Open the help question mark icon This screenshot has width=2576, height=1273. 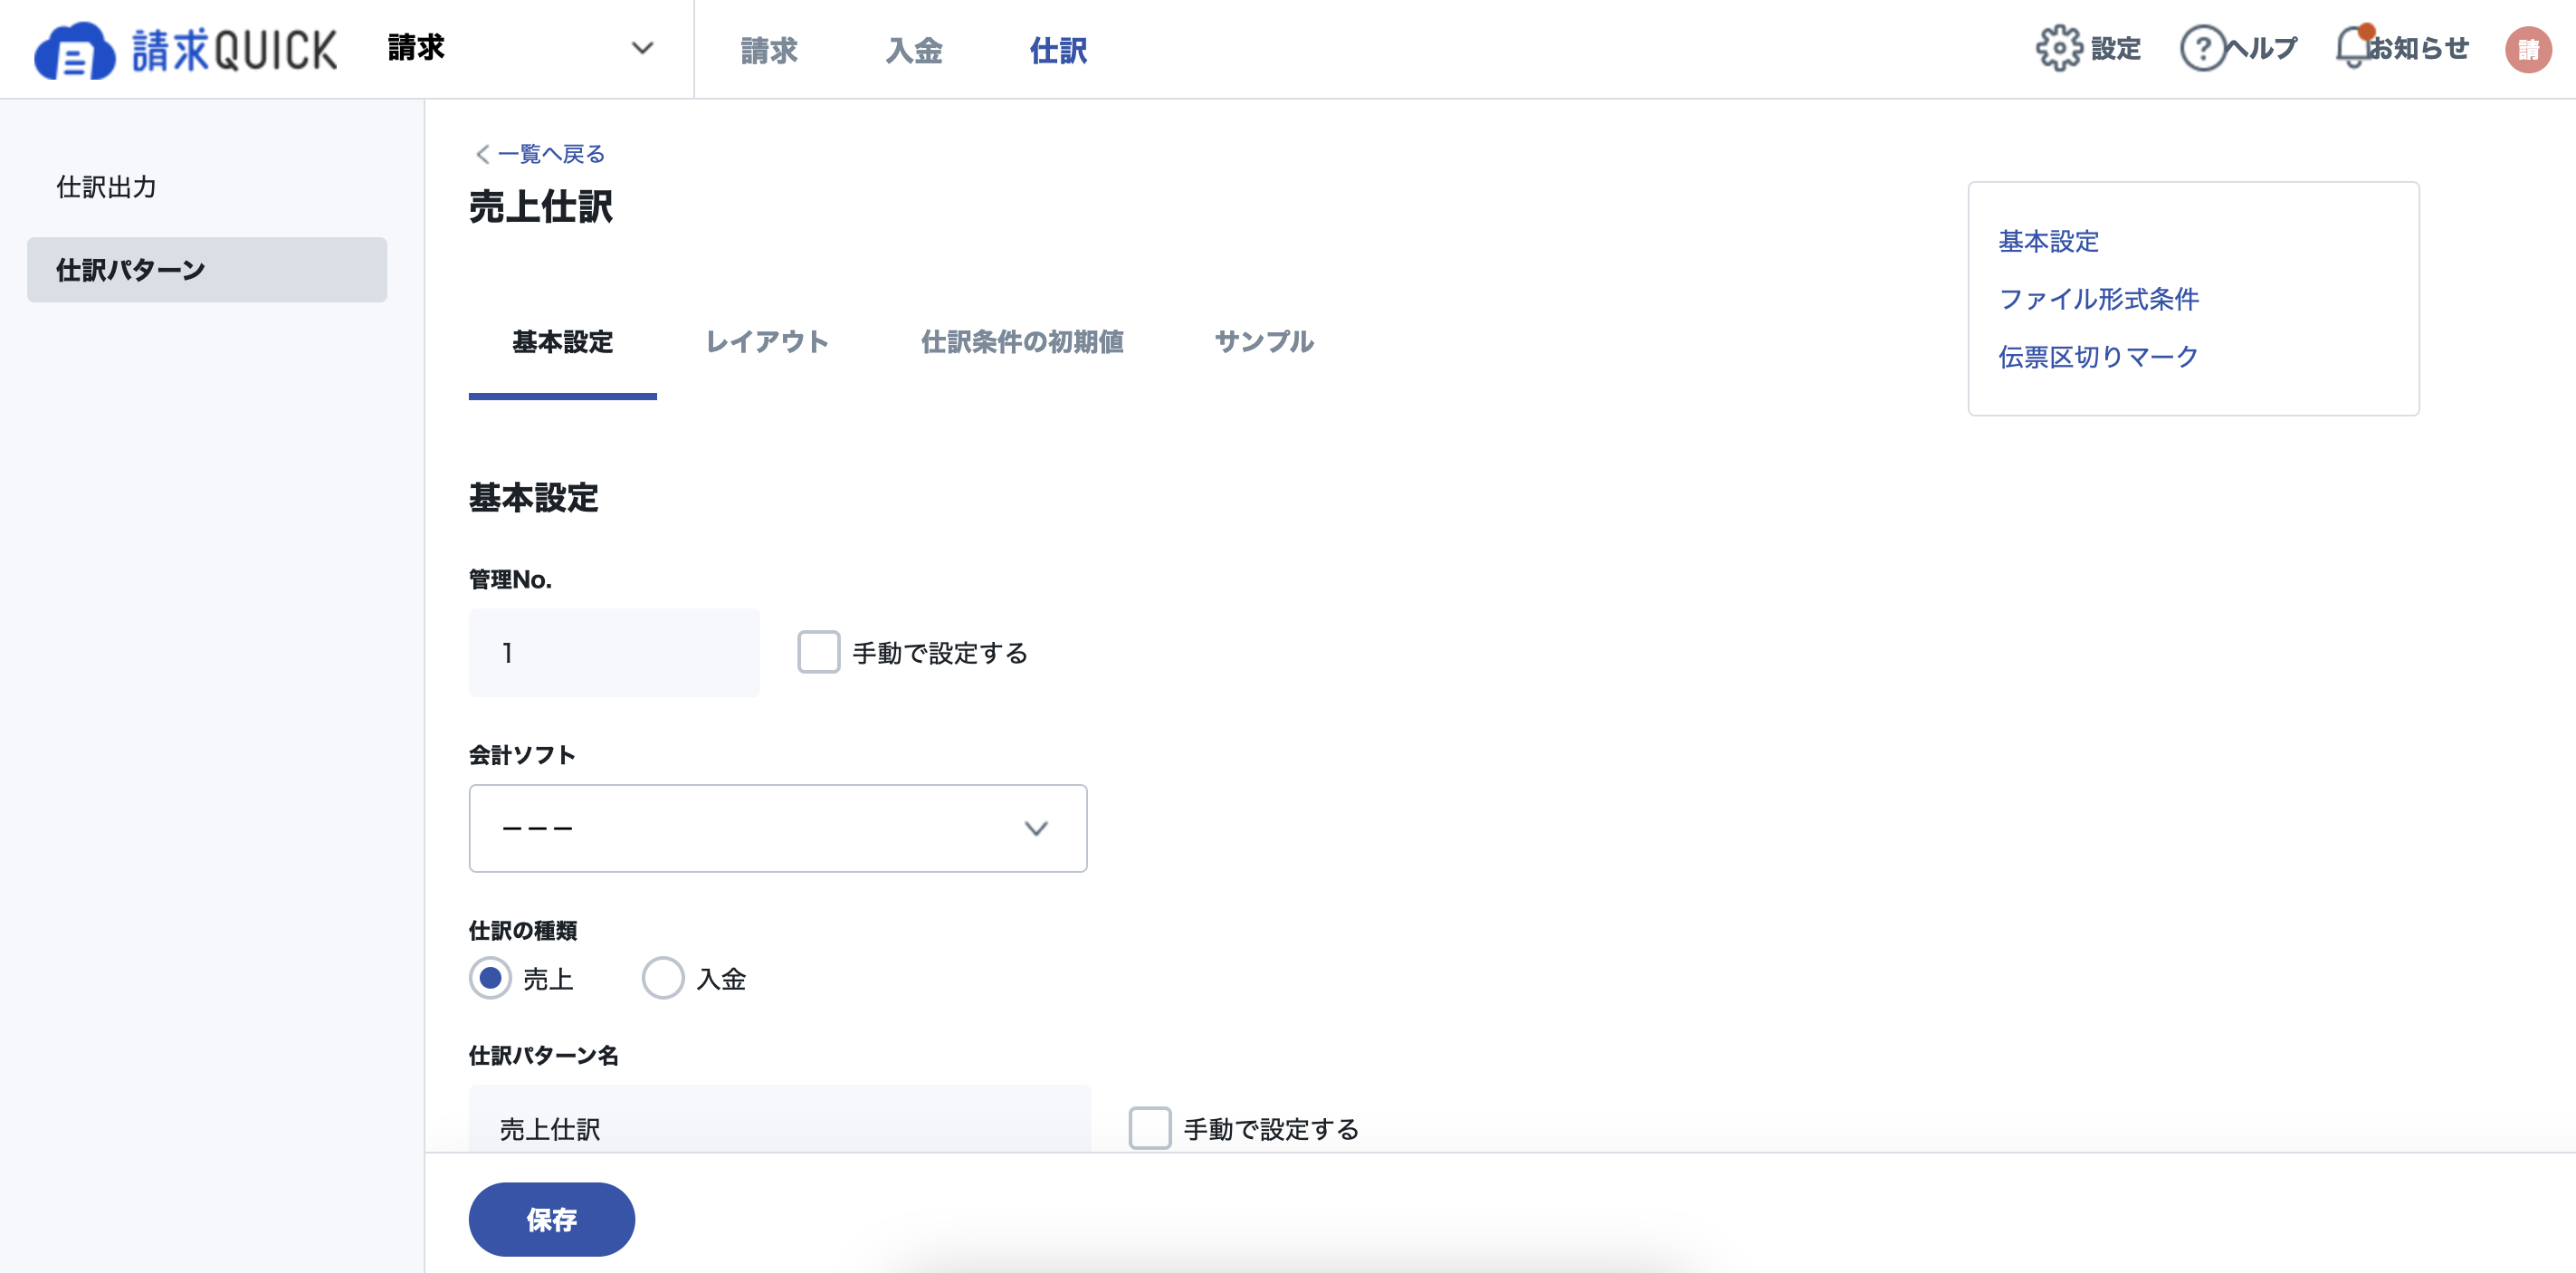tap(2202, 48)
